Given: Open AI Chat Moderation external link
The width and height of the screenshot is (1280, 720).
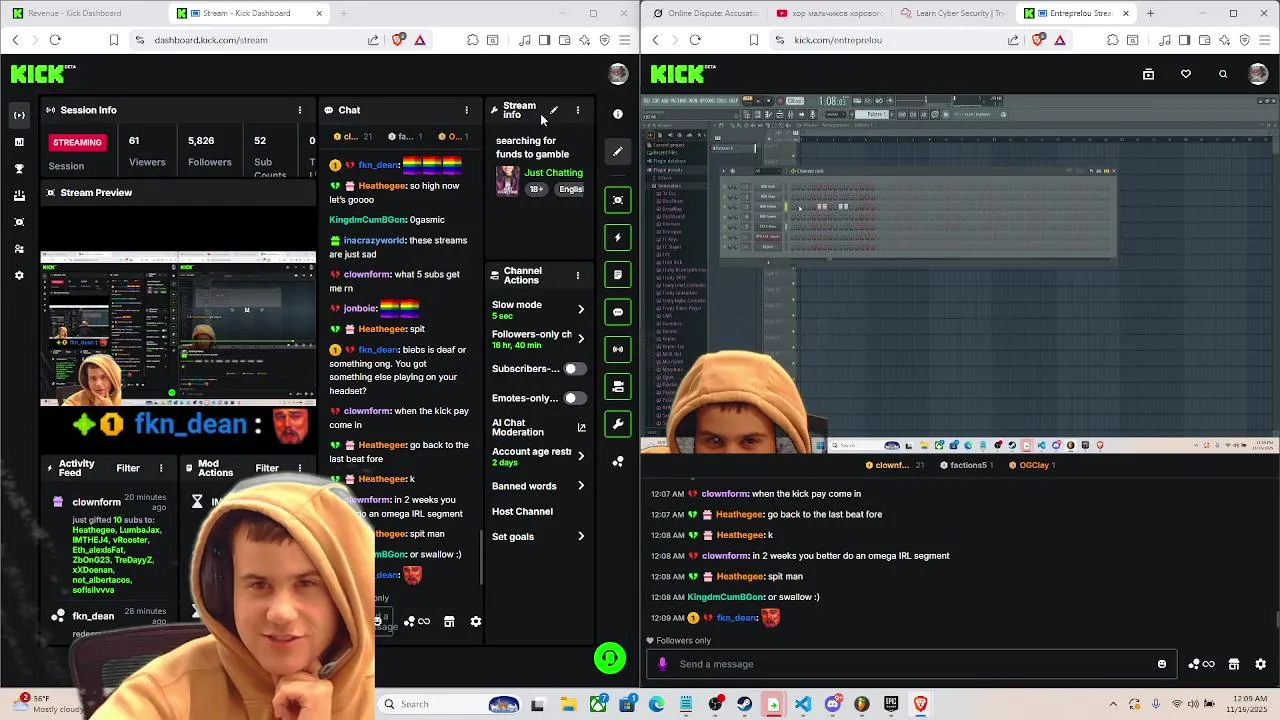Looking at the screenshot, I should pos(581,428).
